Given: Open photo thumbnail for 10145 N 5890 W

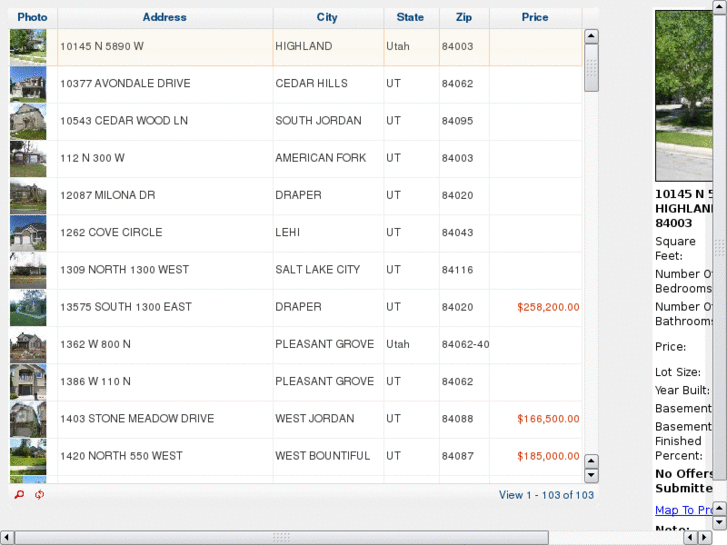Looking at the screenshot, I should click(x=28, y=47).
